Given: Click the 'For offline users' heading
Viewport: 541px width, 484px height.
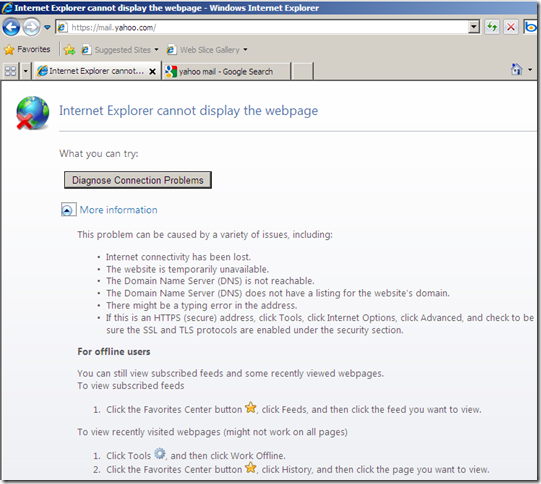Looking at the screenshot, I should click(x=114, y=352).
